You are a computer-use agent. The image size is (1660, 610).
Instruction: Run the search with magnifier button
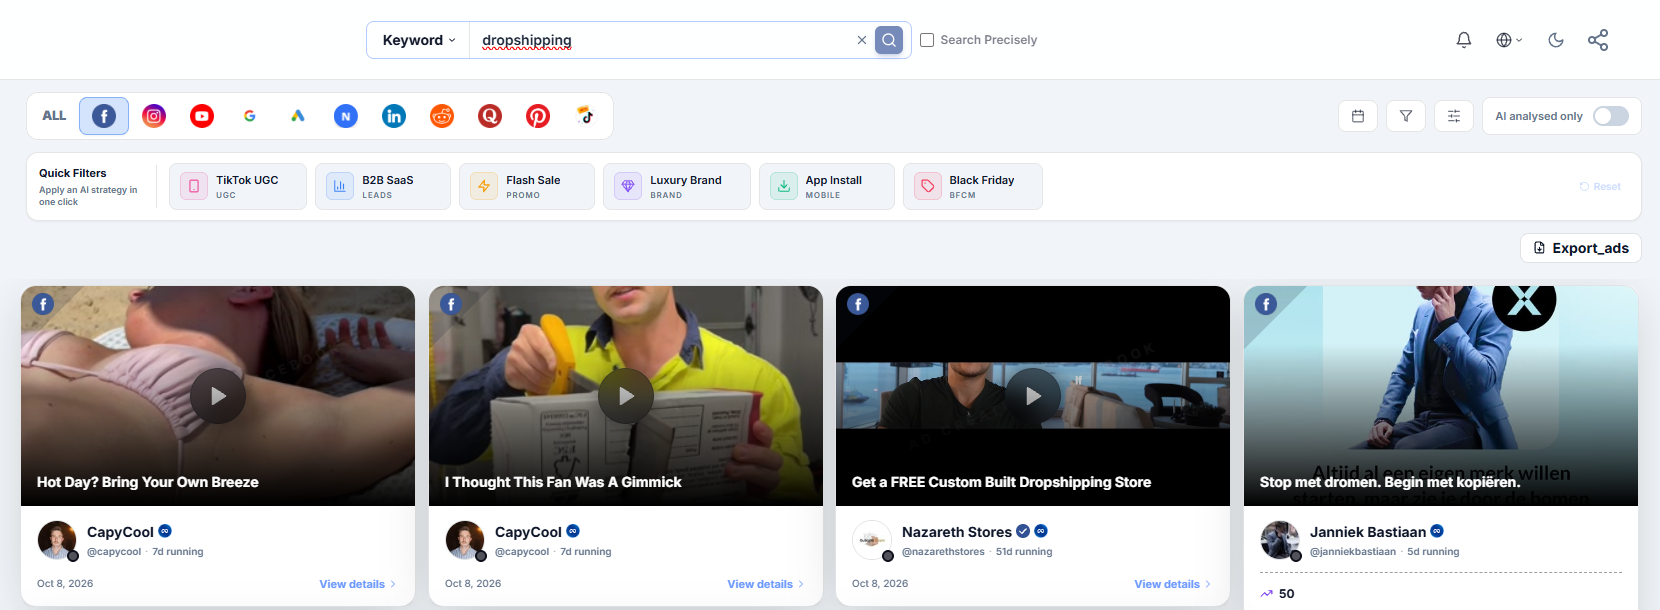coord(889,40)
